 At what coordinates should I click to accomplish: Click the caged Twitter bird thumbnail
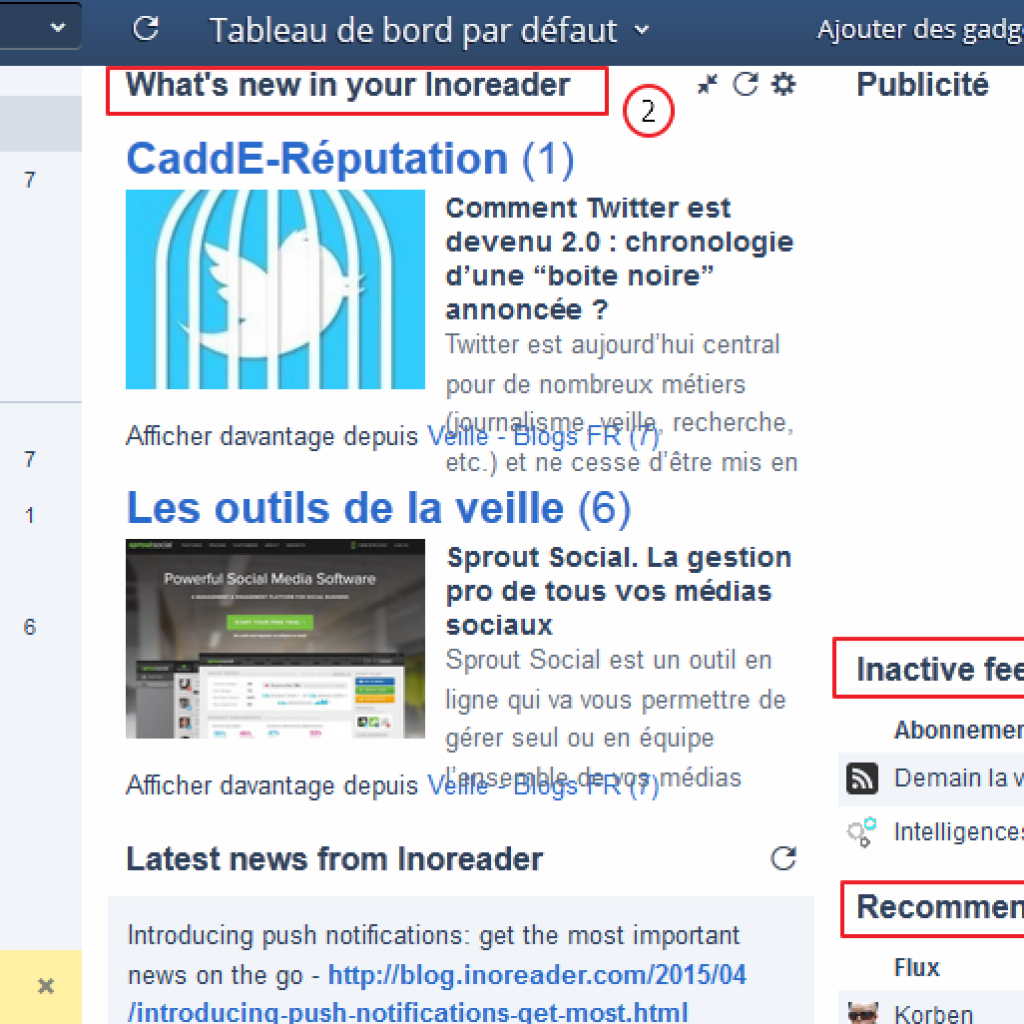[275, 289]
